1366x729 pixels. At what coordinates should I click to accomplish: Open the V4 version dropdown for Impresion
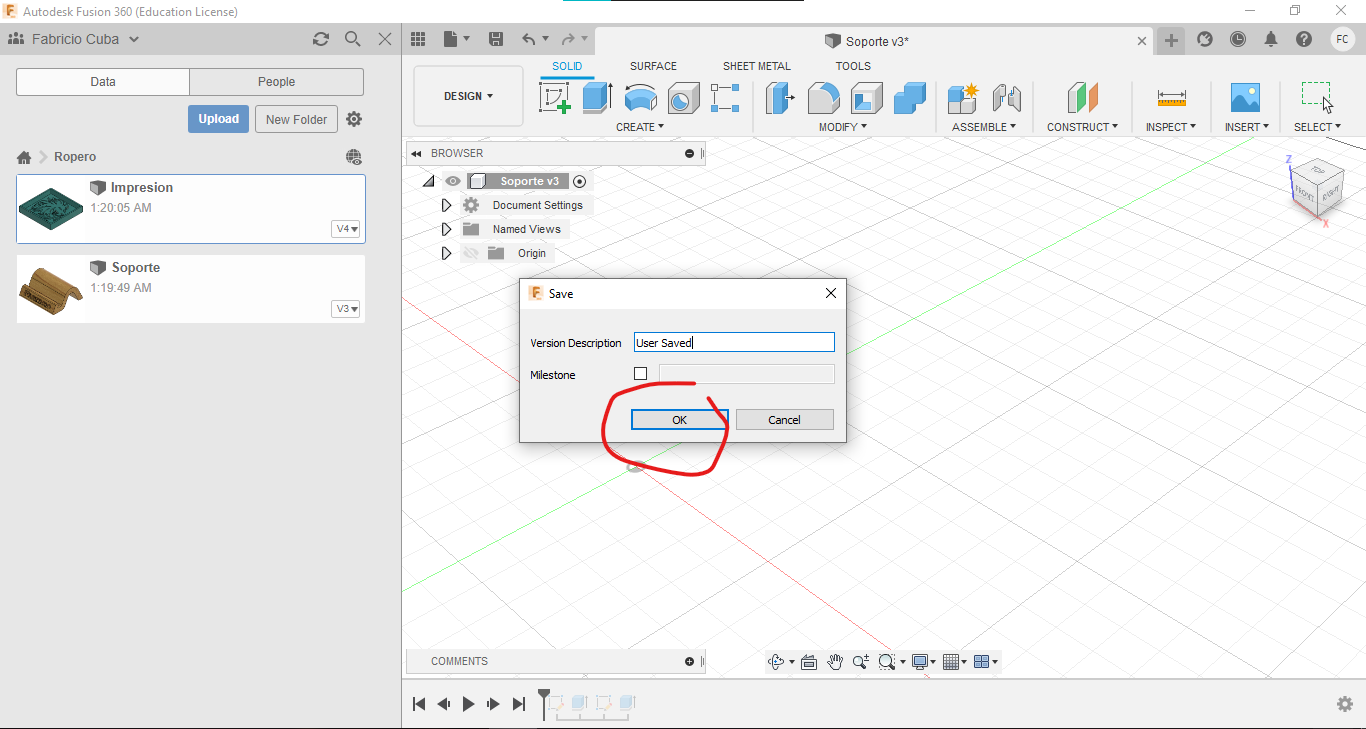click(x=347, y=229)
